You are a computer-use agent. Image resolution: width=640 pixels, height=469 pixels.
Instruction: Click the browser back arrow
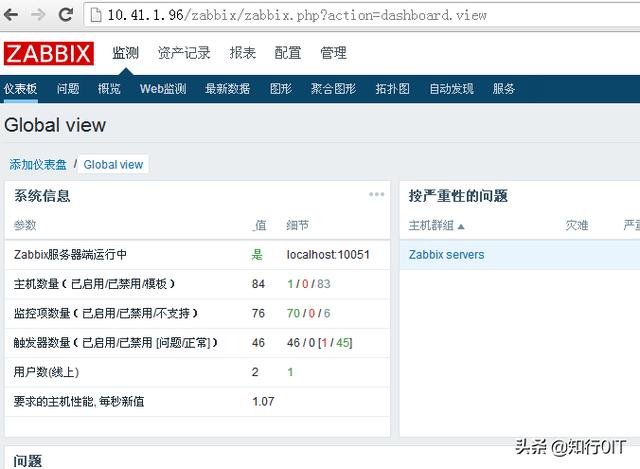tap(11, 15)
